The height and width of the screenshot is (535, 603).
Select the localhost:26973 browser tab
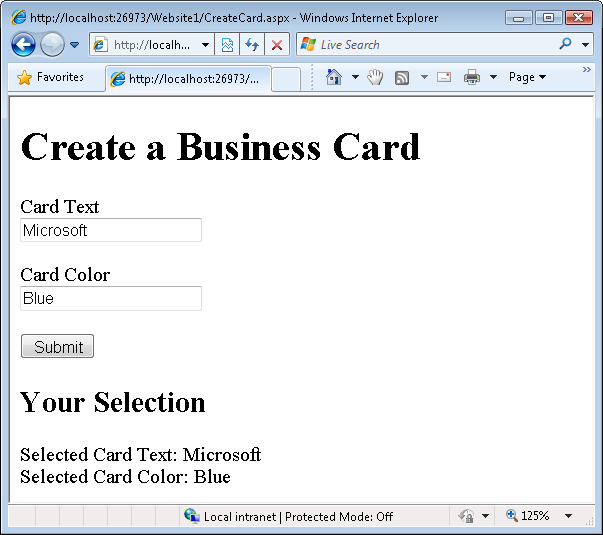point(188,79)
